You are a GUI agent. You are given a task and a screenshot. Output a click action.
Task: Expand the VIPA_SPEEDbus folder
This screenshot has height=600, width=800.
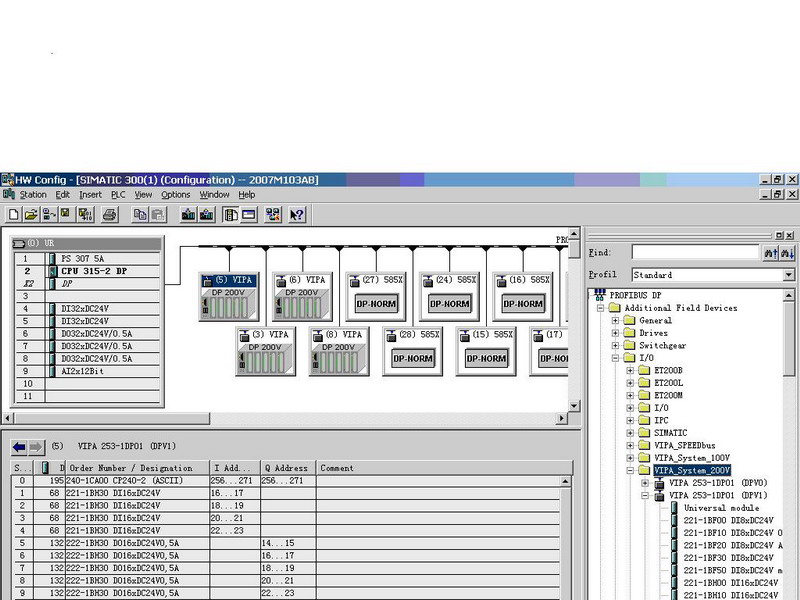point(630,445)
